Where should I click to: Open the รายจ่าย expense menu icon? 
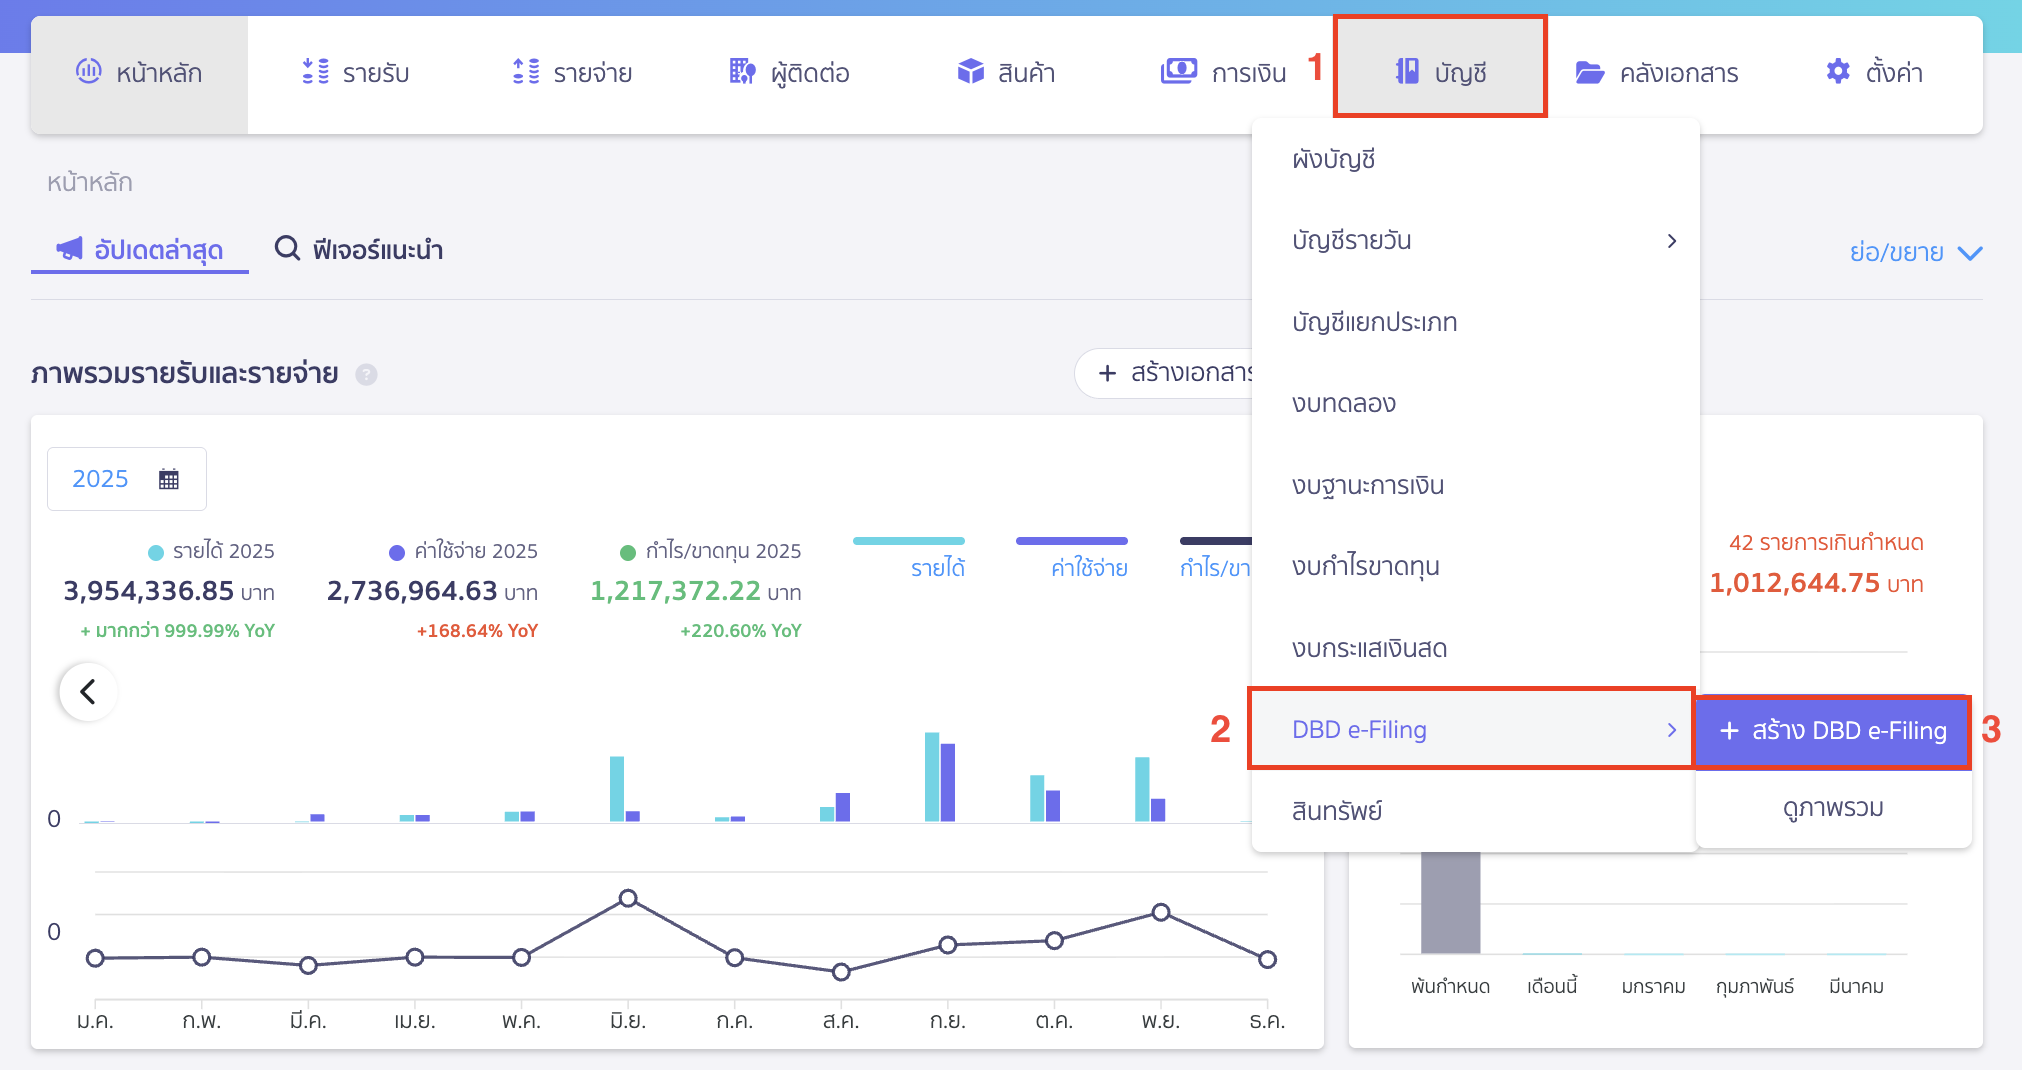point(526,72)
